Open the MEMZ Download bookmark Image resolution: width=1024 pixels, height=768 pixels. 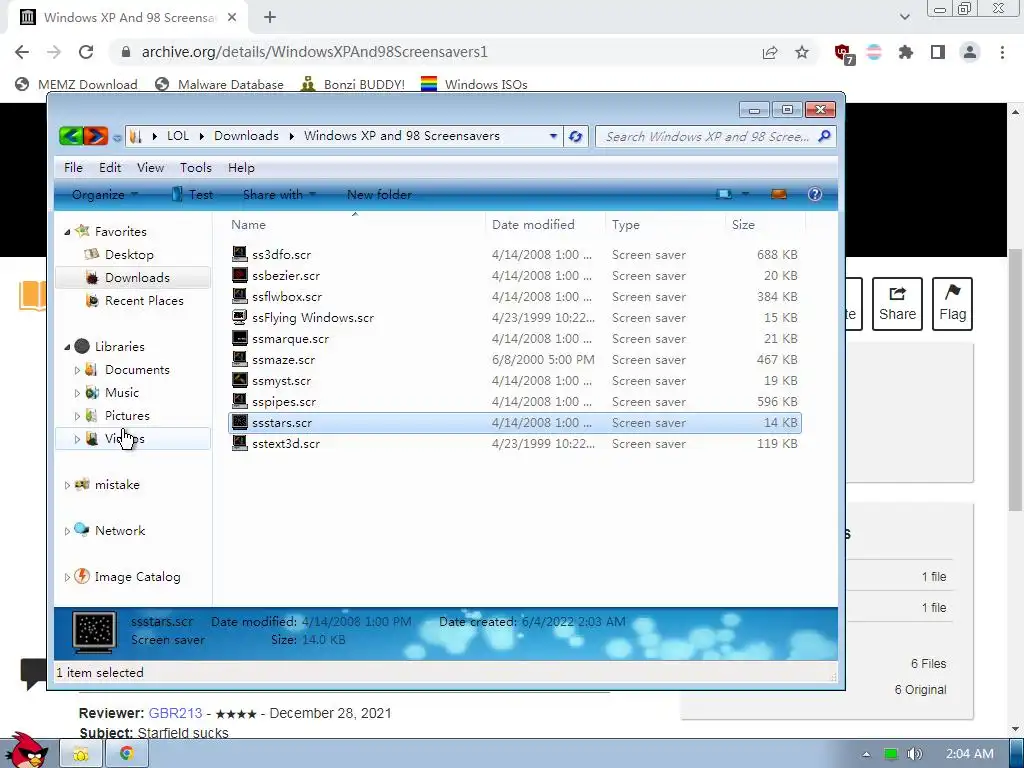(x=76, y=84)
